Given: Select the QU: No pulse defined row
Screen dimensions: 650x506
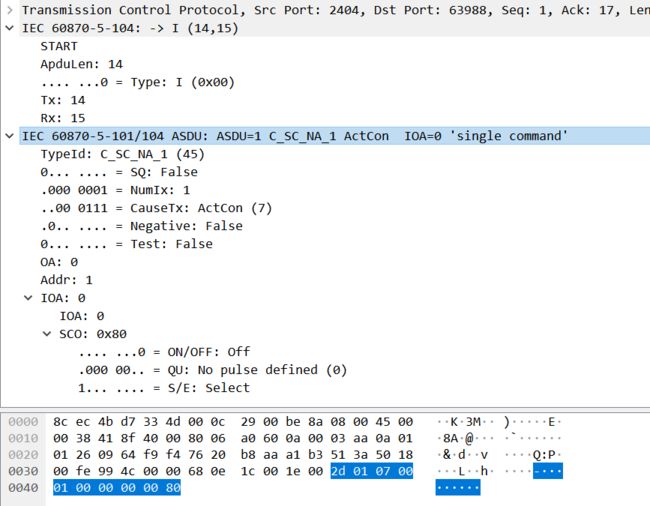Looking at the screenshot, I should 213,370.
